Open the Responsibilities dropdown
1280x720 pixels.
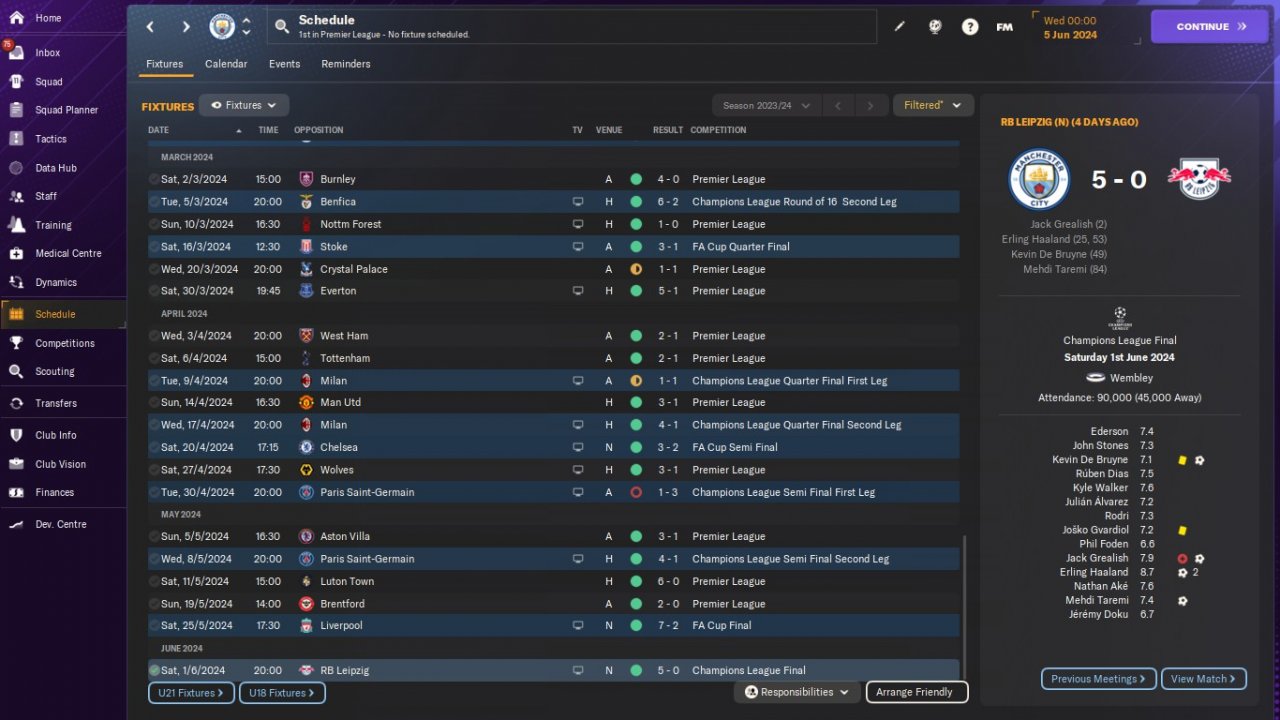(x=797, y=692)
